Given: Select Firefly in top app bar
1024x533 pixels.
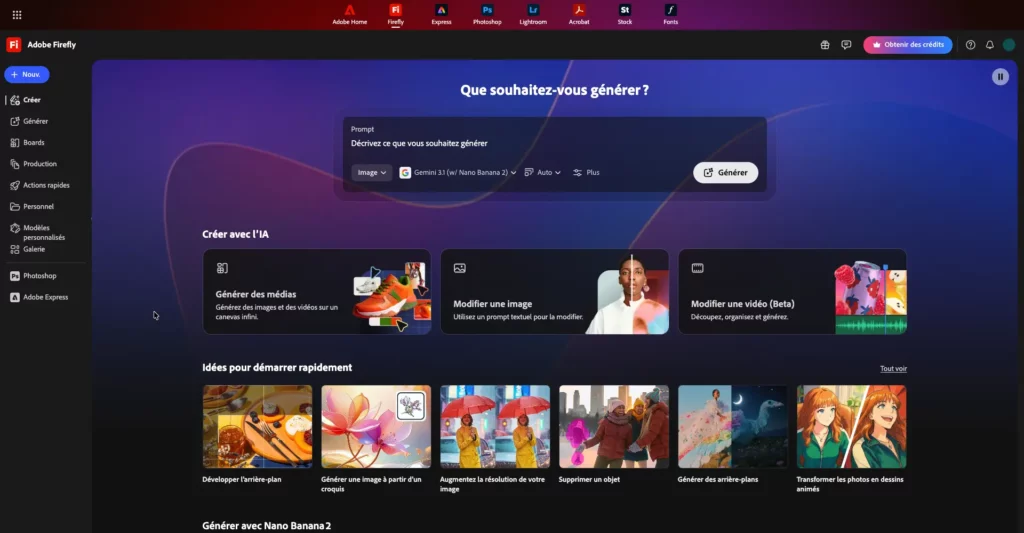Looking at the screenshot, I should [396, 14].
